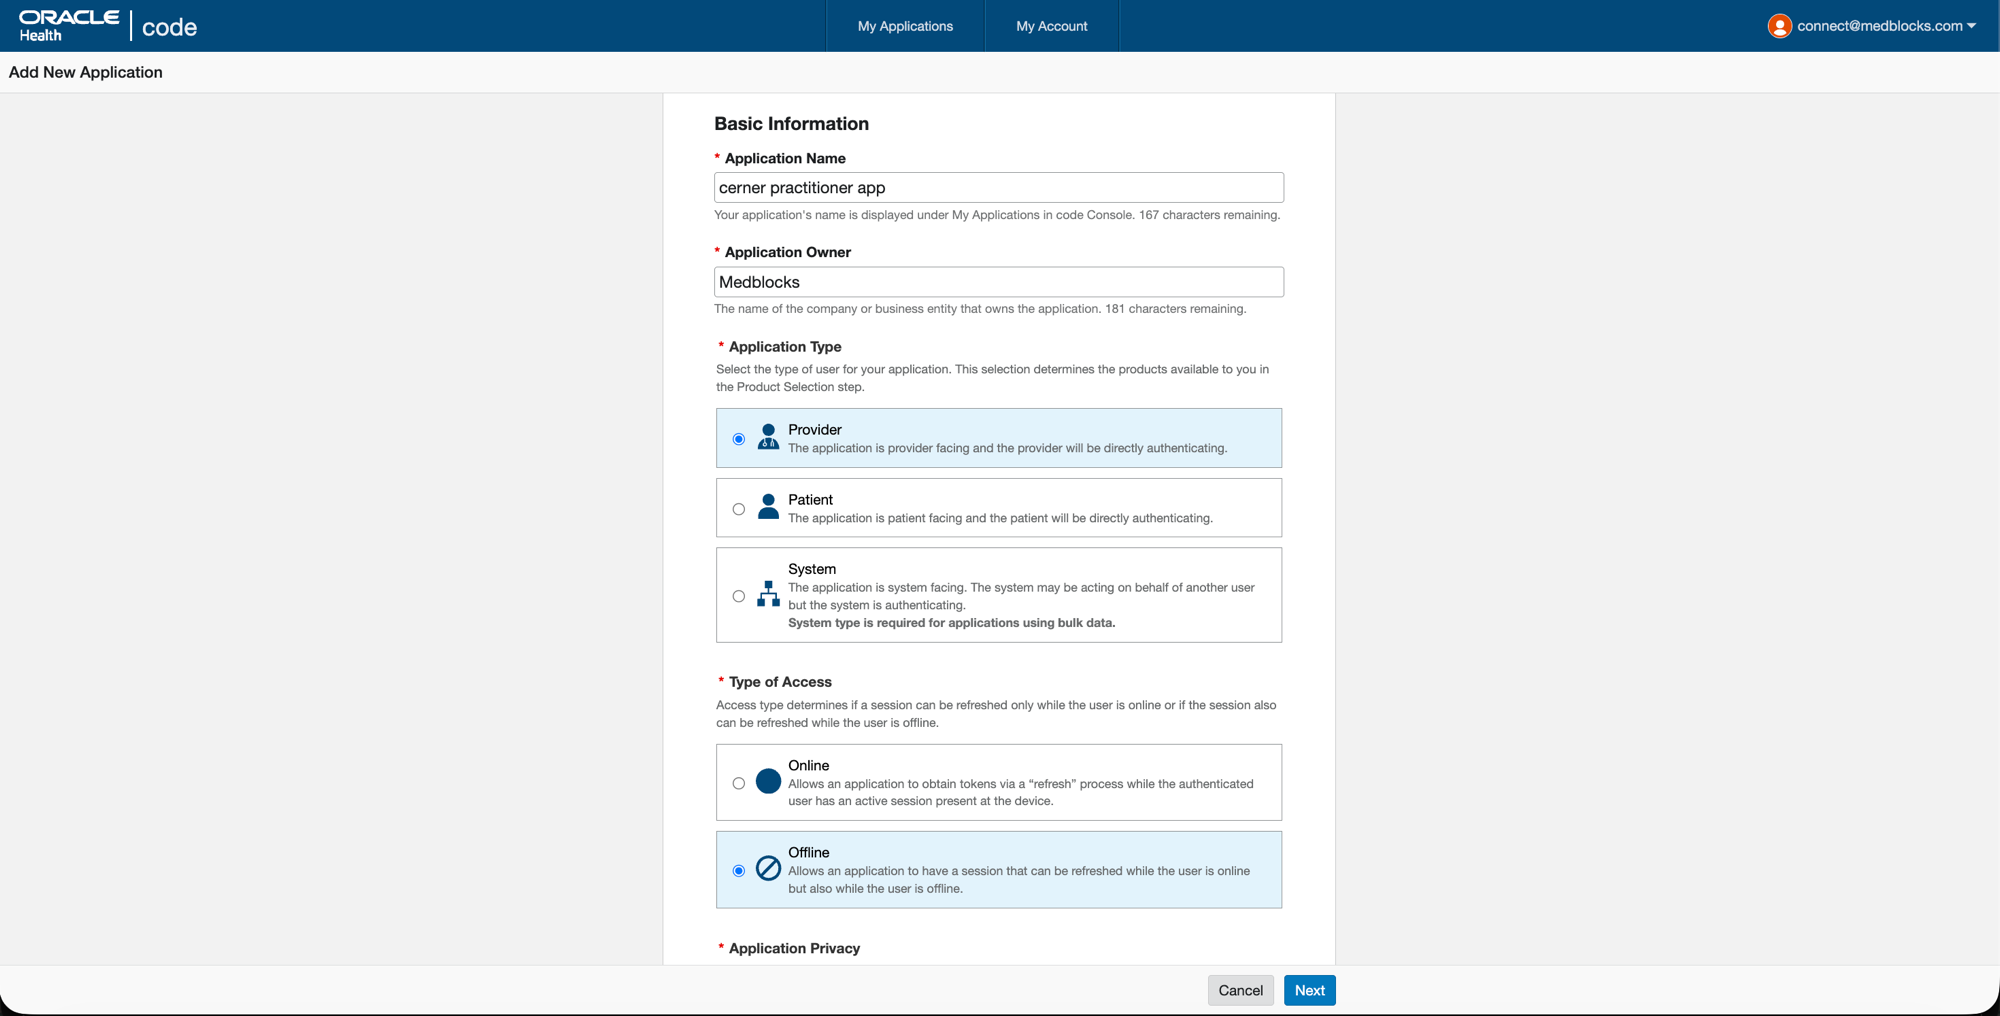Image resolution: width=2000 pixels, height=1016 pixels.
Task: Click the Application Privacy label
Action: pos(794,948)
